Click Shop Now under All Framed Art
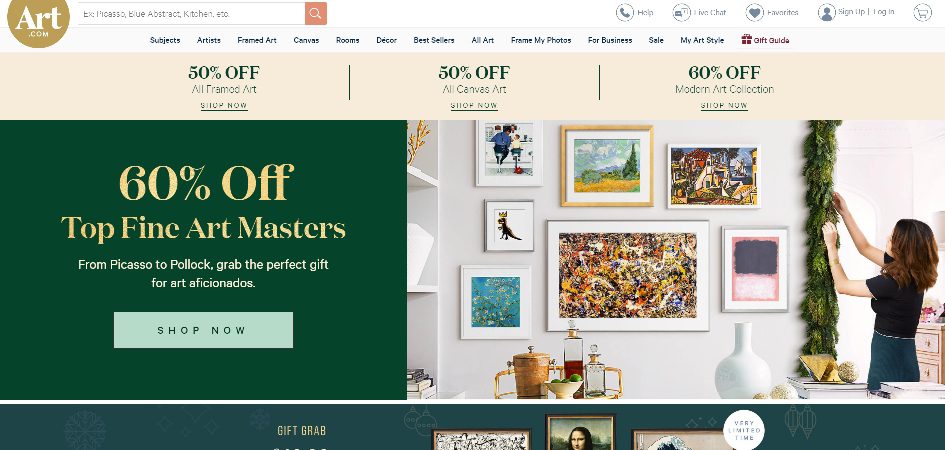The height and width of the screenshot is (450, 945). (x=224, y=105)
